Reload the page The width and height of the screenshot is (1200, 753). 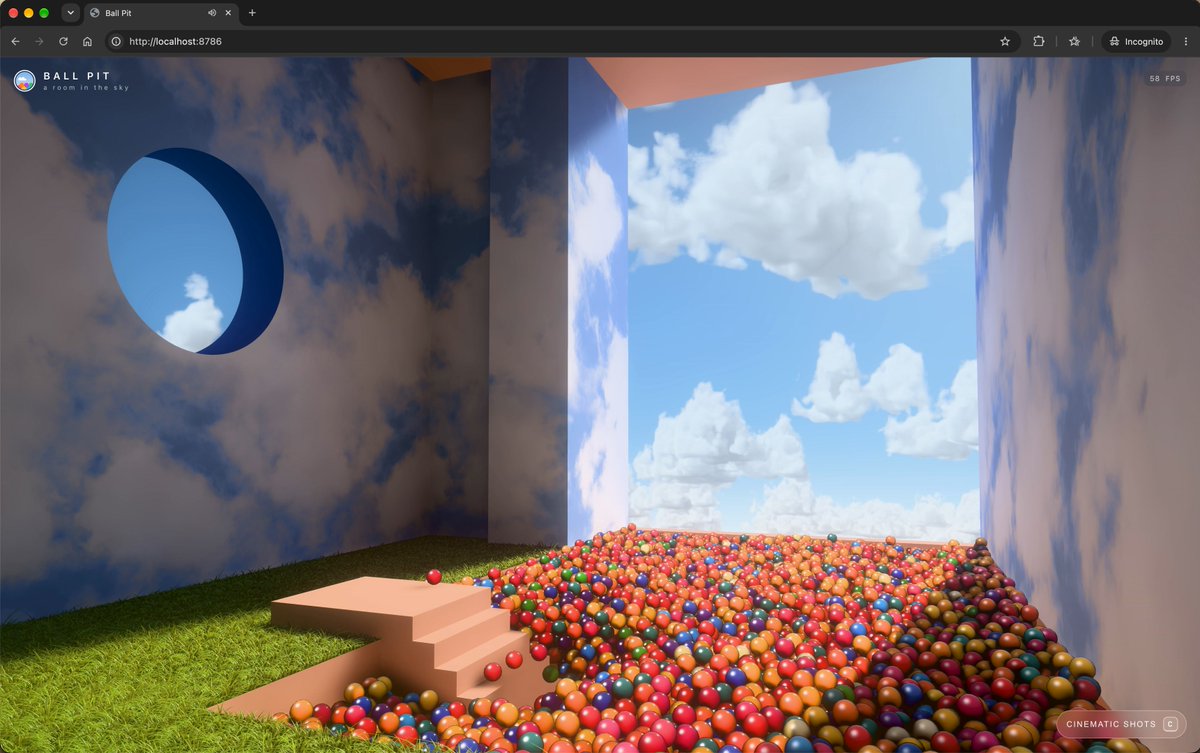(63, 41)
